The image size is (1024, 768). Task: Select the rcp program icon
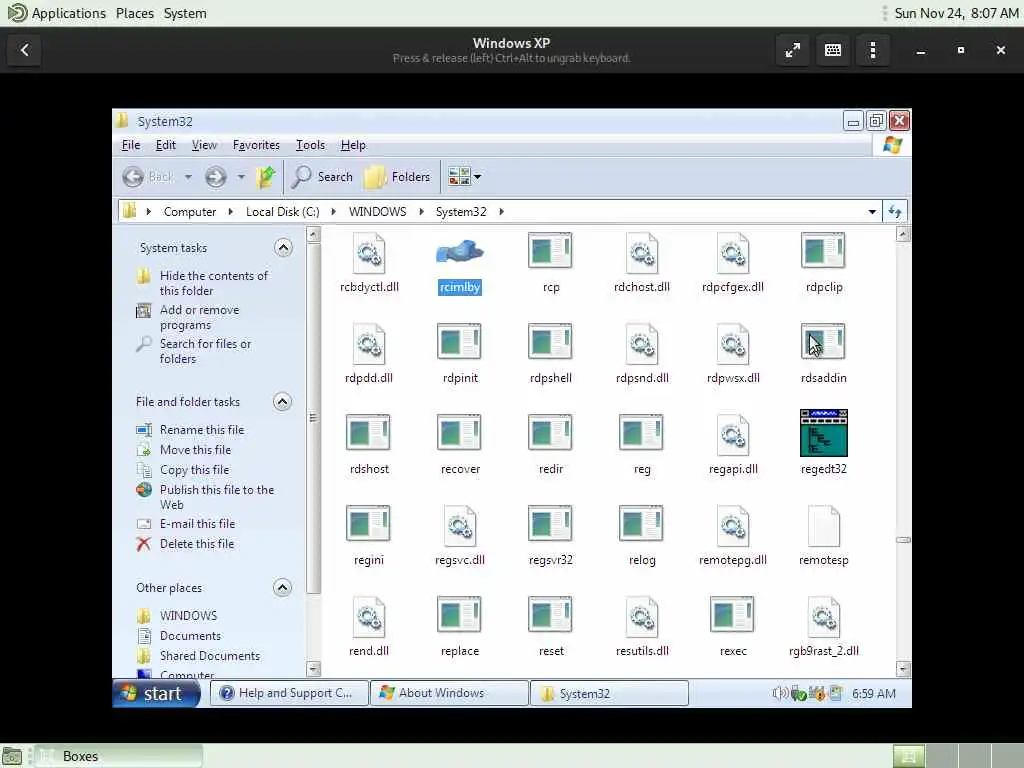pyautogui.click(x=551, y=251)
